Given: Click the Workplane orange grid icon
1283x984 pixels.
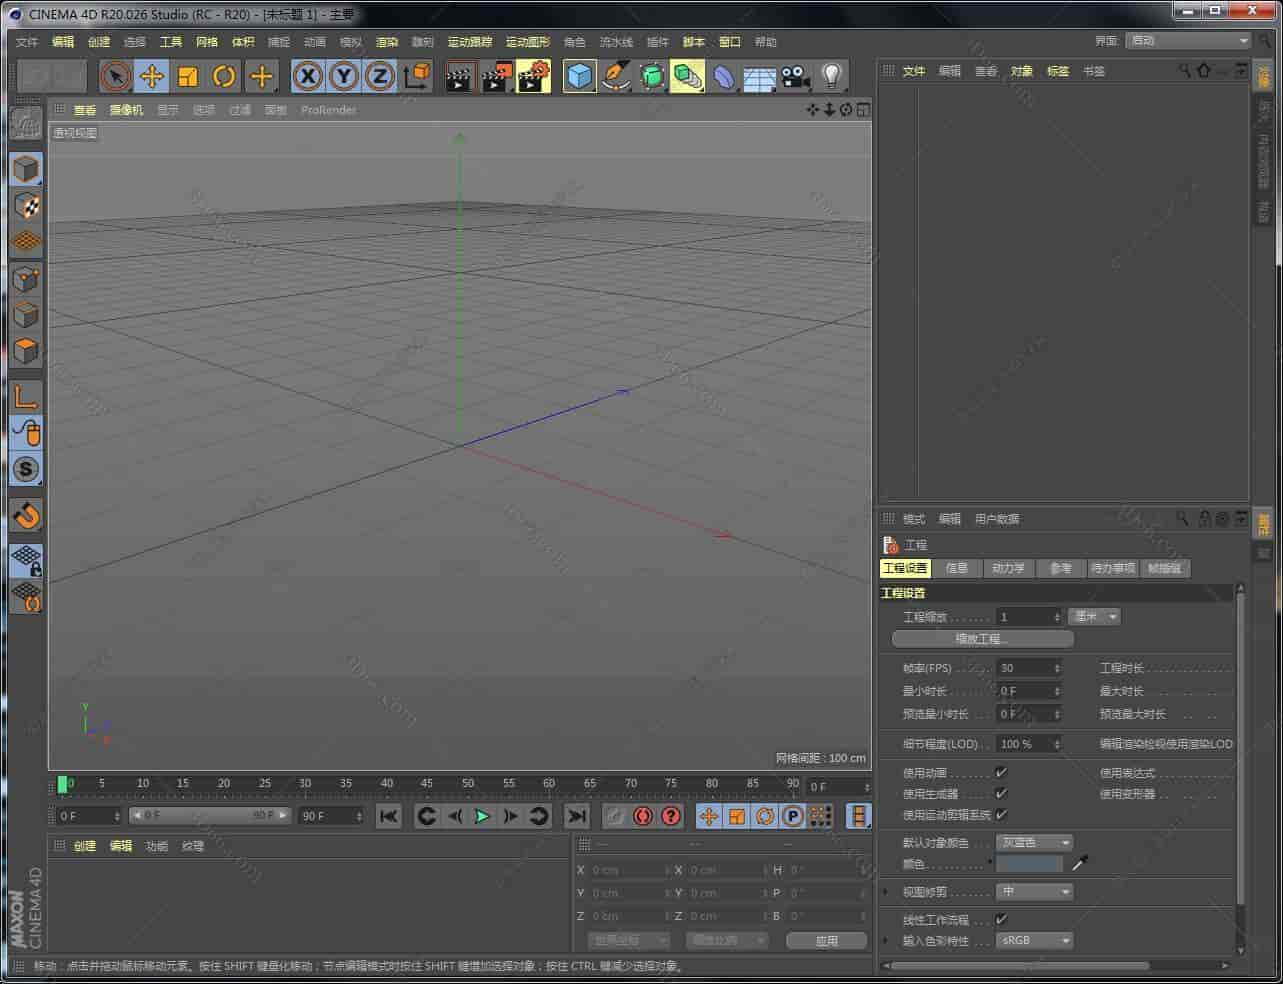Looking at the screenshot, I should pos(26,242).
